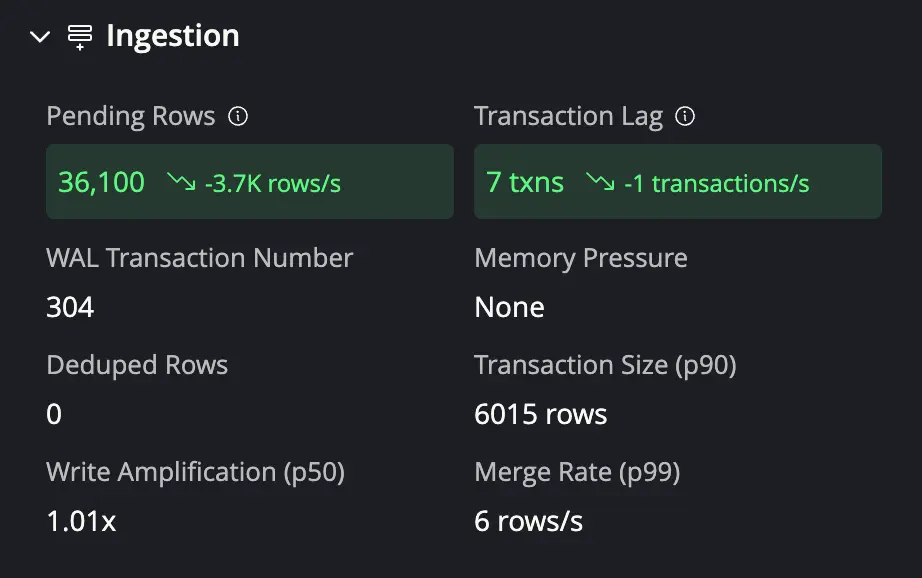The height and width of the screenshot is (578, 922).
Task: Select the WAL Transaction Number entry
Action: [x=199, y=258]
